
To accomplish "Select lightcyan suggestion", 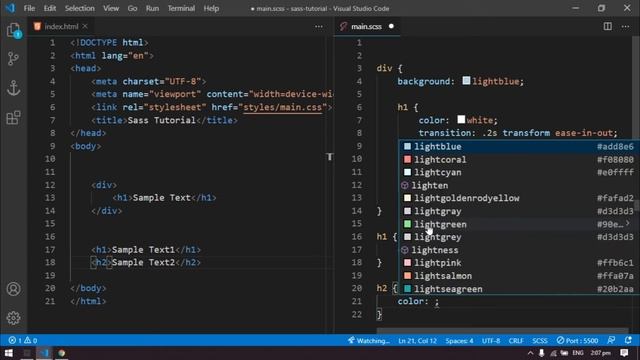I will [519, 172].
